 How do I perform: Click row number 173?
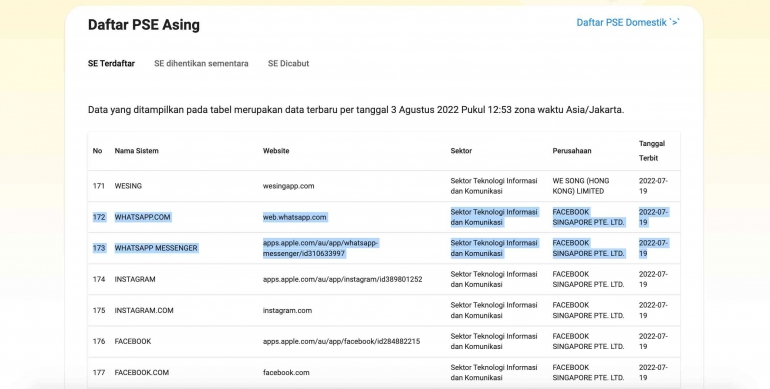pos(99,248)
